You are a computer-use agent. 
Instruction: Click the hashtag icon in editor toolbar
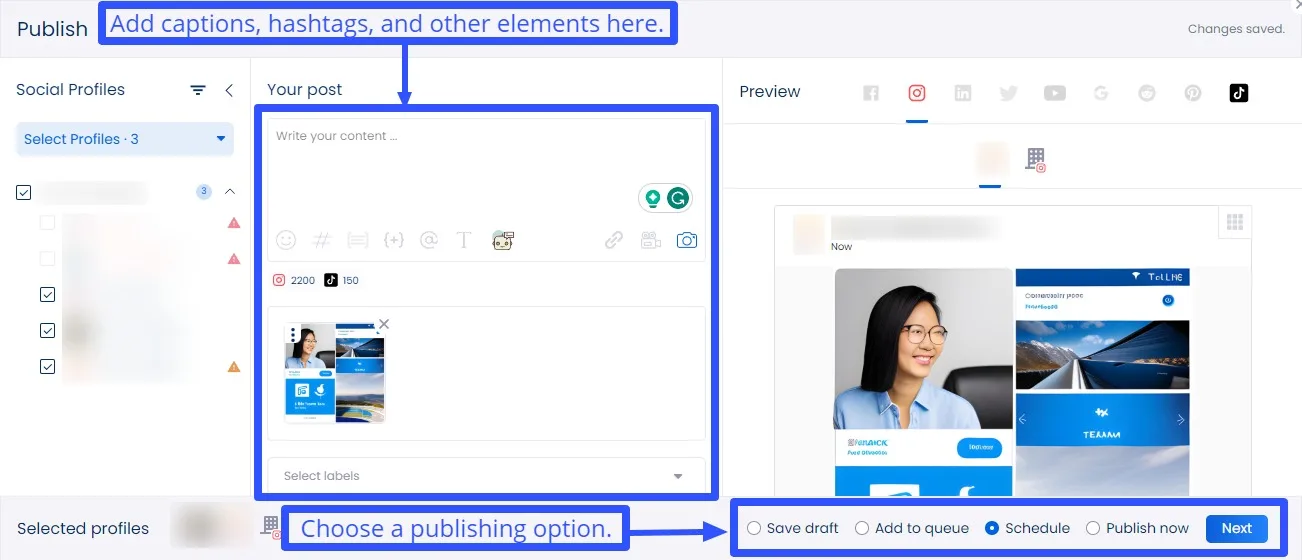(x=322, y=240)
